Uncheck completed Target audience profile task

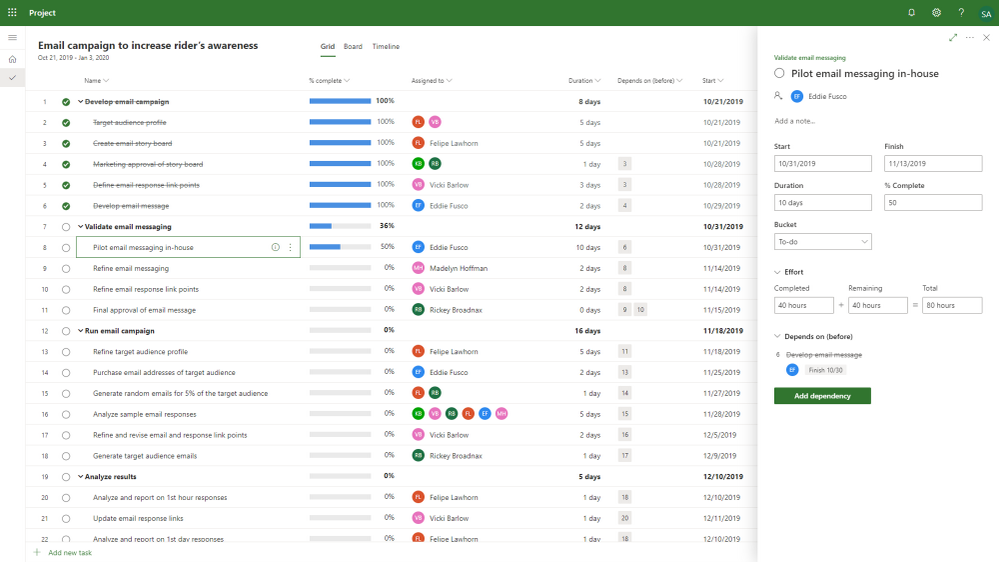[66, 122]
